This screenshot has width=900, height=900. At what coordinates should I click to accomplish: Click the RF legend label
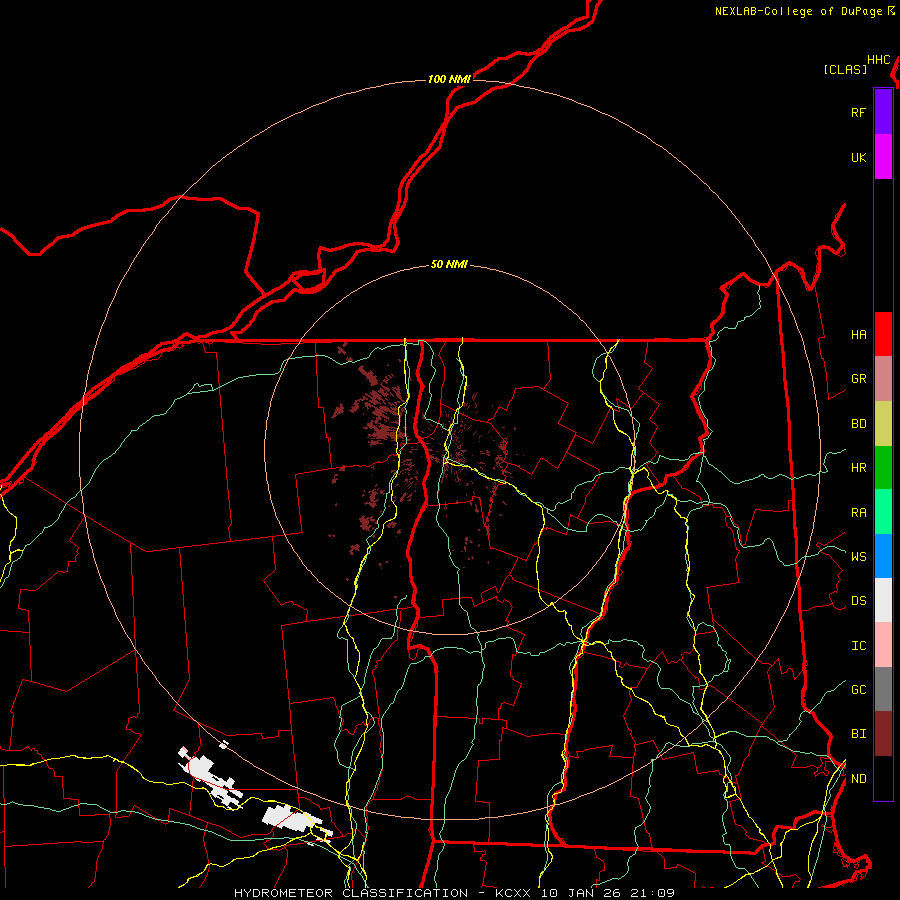[858, 112]
